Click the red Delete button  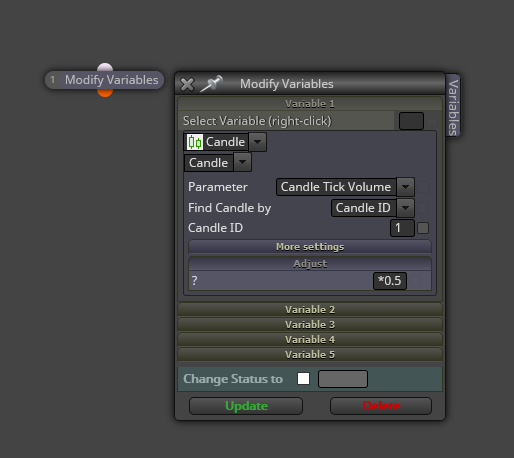point(381,406)
